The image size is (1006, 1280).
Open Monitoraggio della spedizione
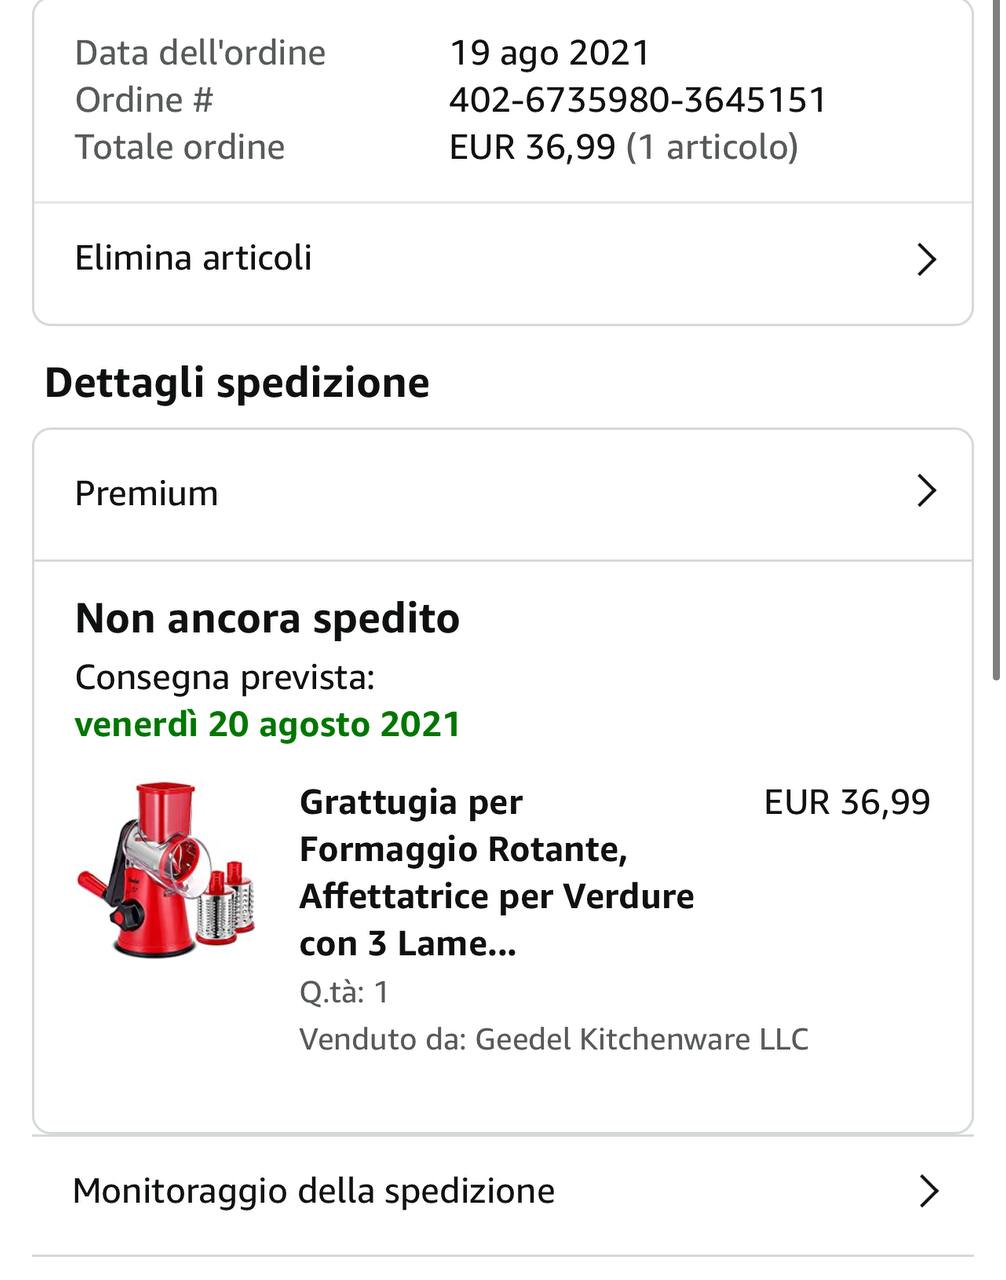point(314,1191)
